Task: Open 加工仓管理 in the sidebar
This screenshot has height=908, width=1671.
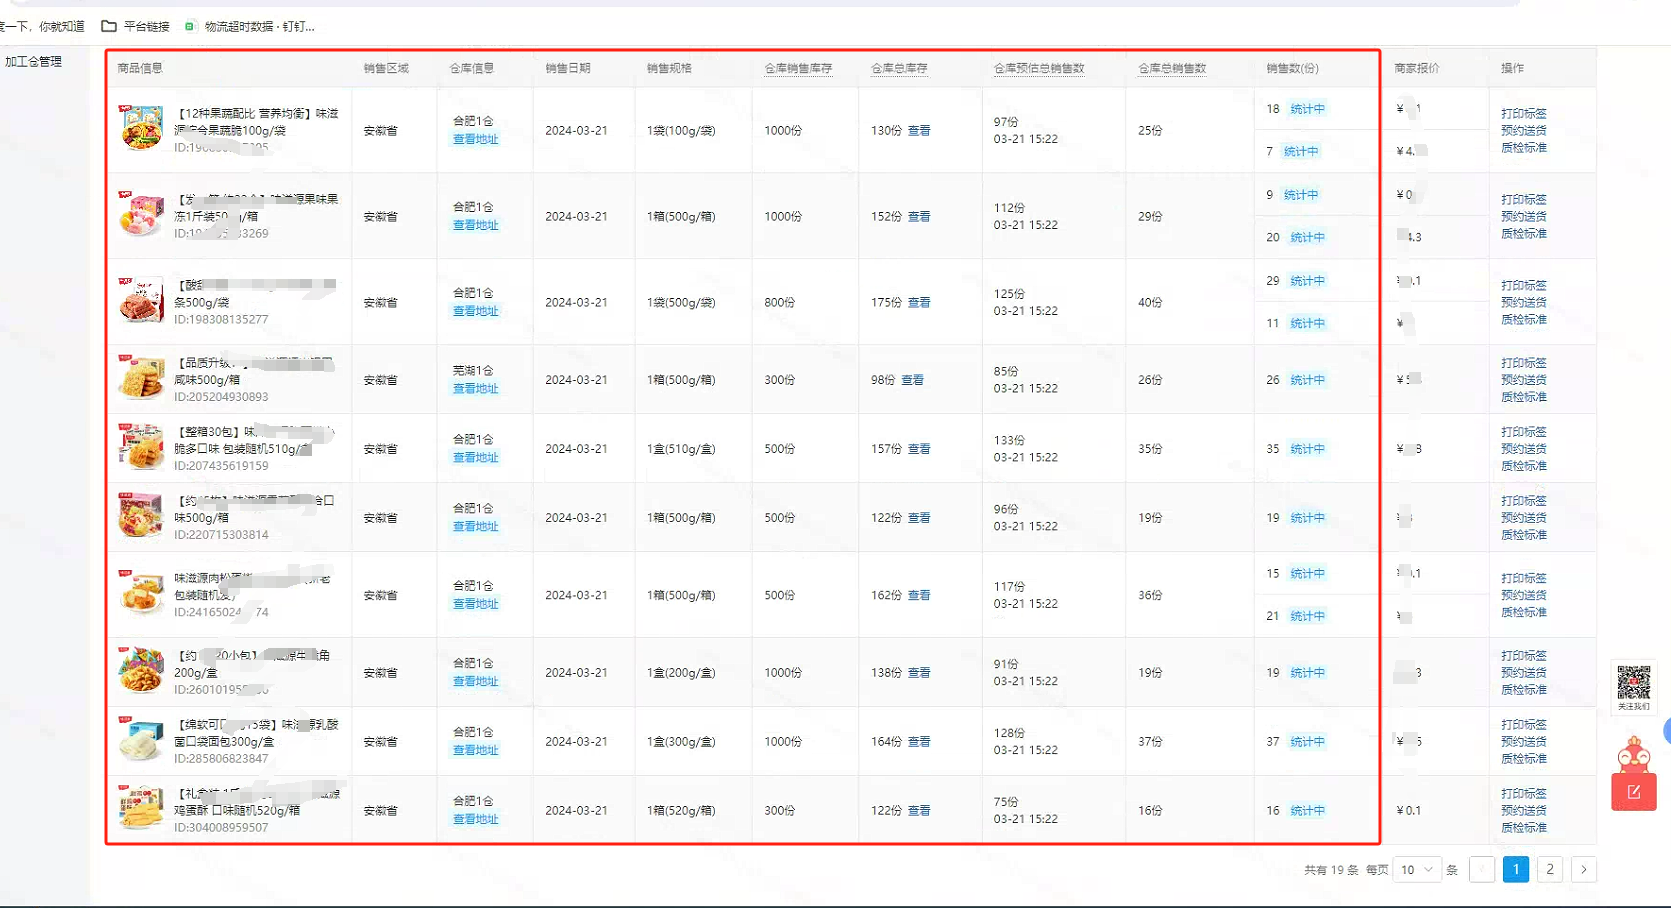Action: 34,62
